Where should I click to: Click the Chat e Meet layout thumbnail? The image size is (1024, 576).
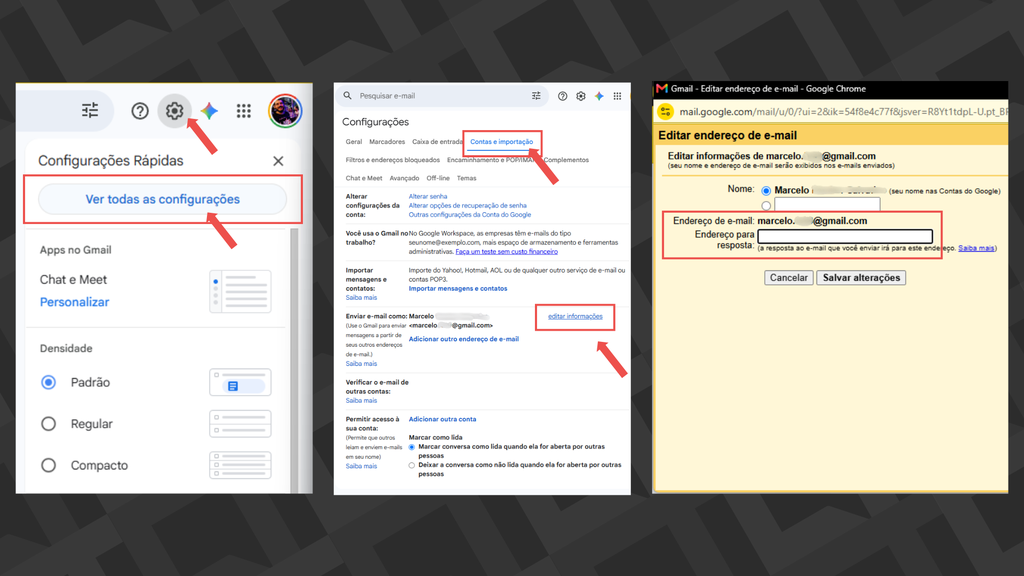coord(240,291)
